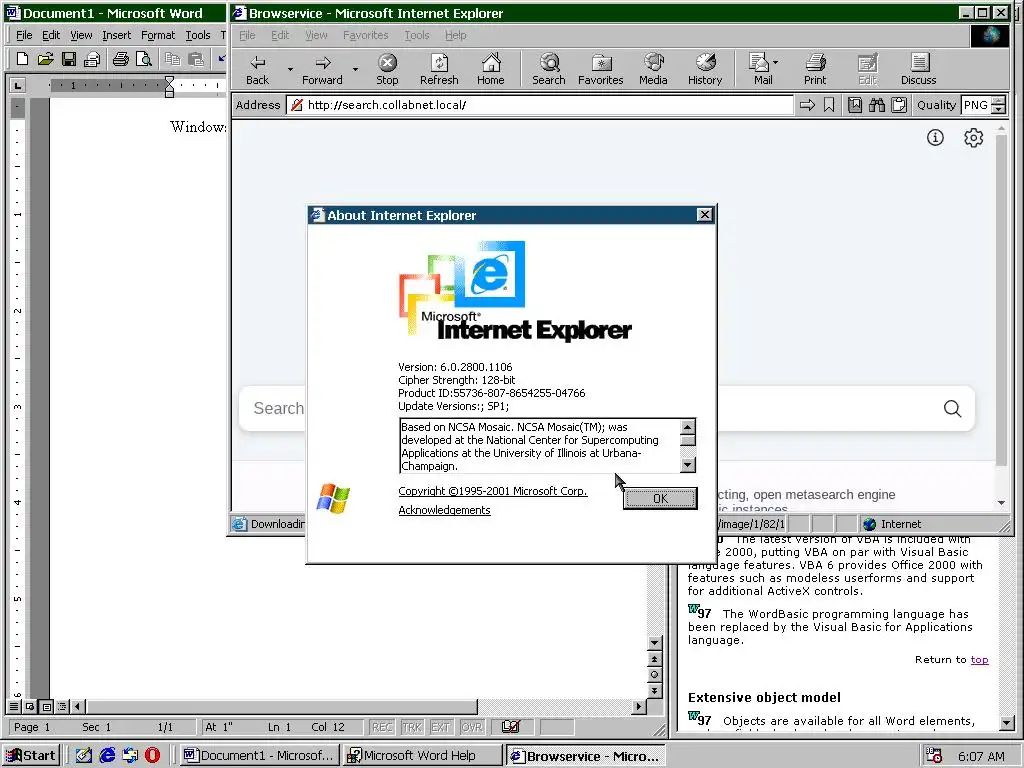Image resolution: width=1024 pixels, height=768 pixels.
Task: Switch to Microsoft Word Help taskbar button
Action: 422,756
